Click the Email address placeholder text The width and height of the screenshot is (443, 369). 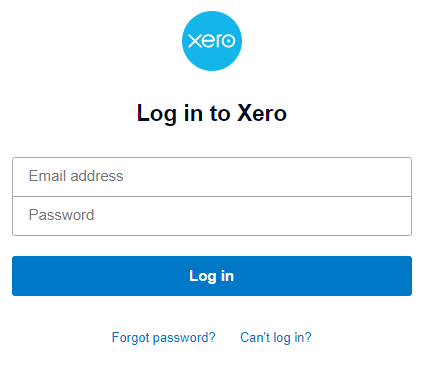[76, 176]
